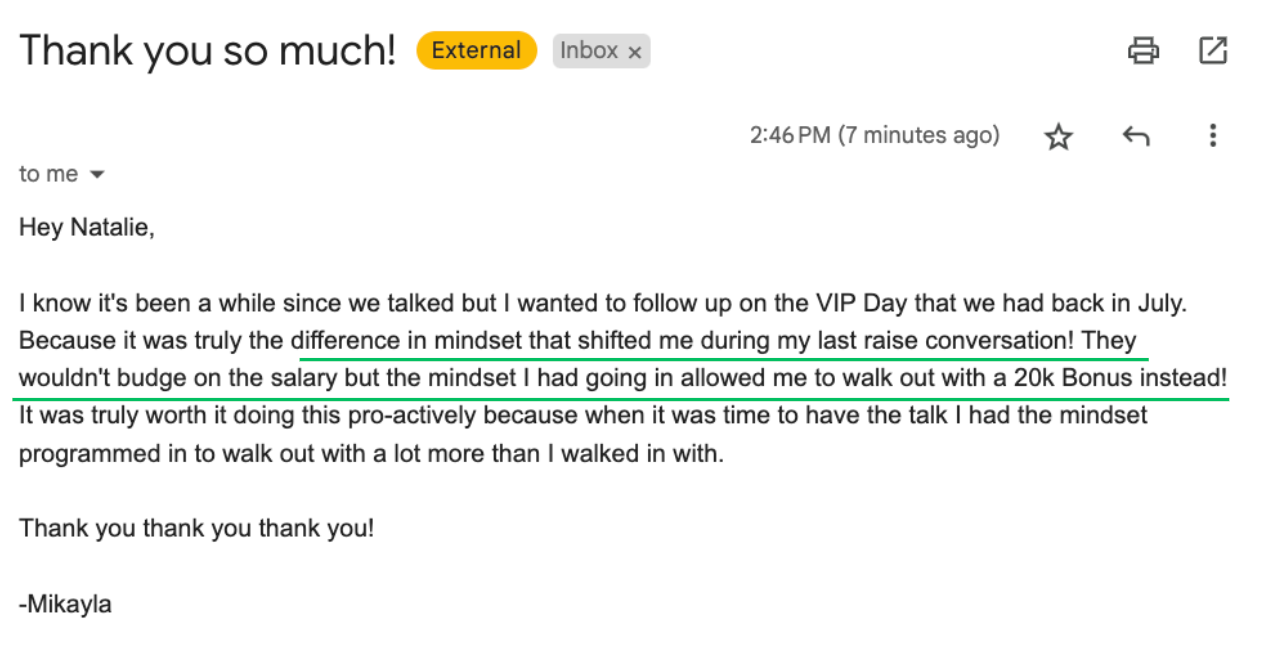Click the print all icon
This screenshot has height=666, width=1264.
(1143, 50)
